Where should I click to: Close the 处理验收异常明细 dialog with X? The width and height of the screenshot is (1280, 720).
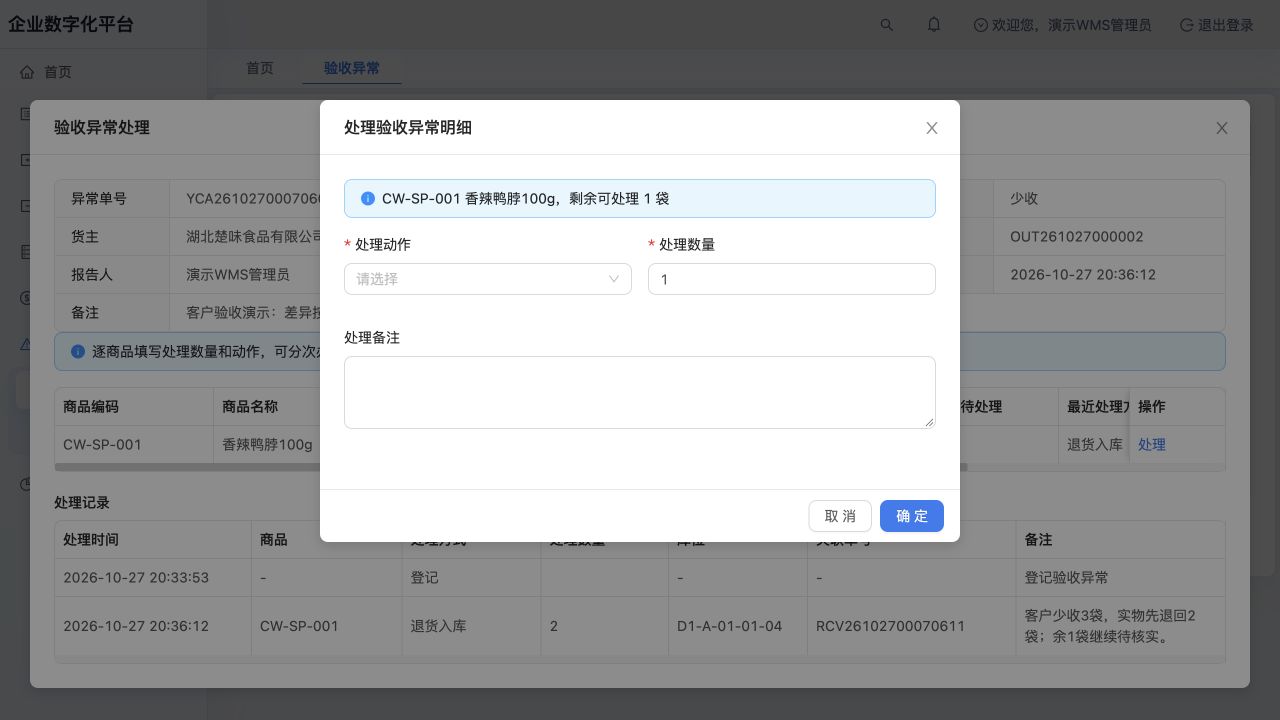(x=932, y=128)
